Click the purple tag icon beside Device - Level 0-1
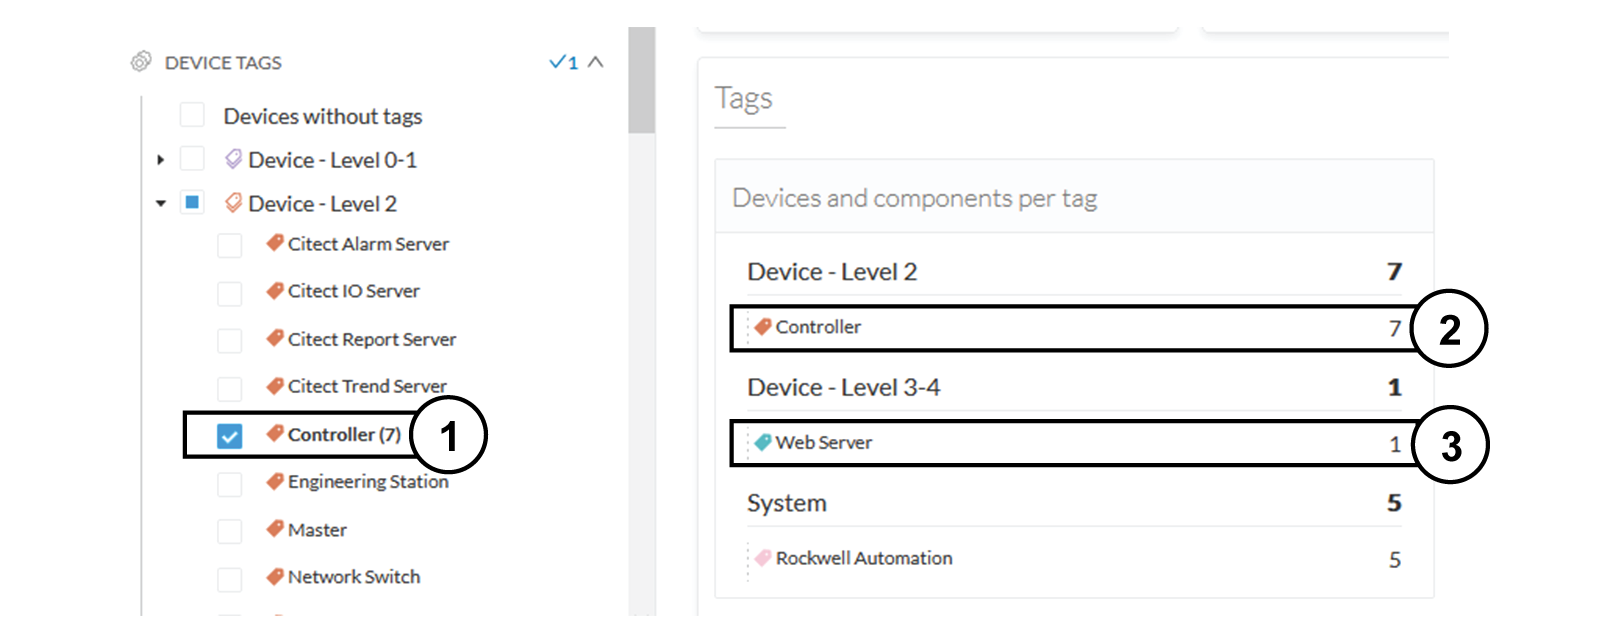The height and width of the screenshot is (643, 1605). (233, 159)
